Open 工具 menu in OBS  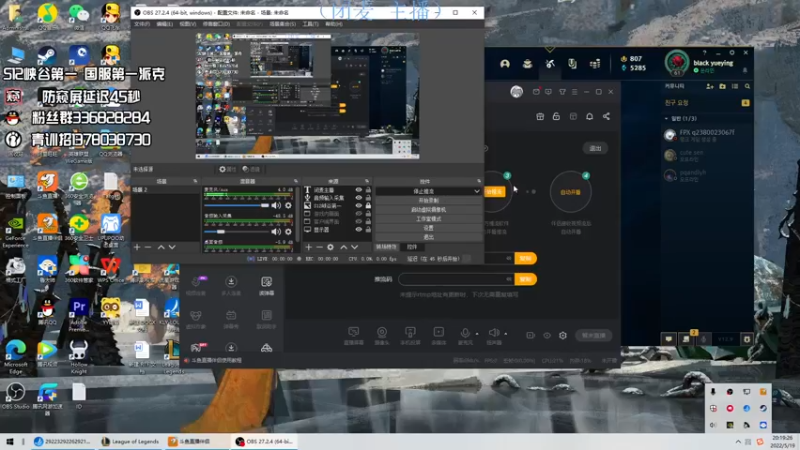pyautogui.click(x=310, y=24)
